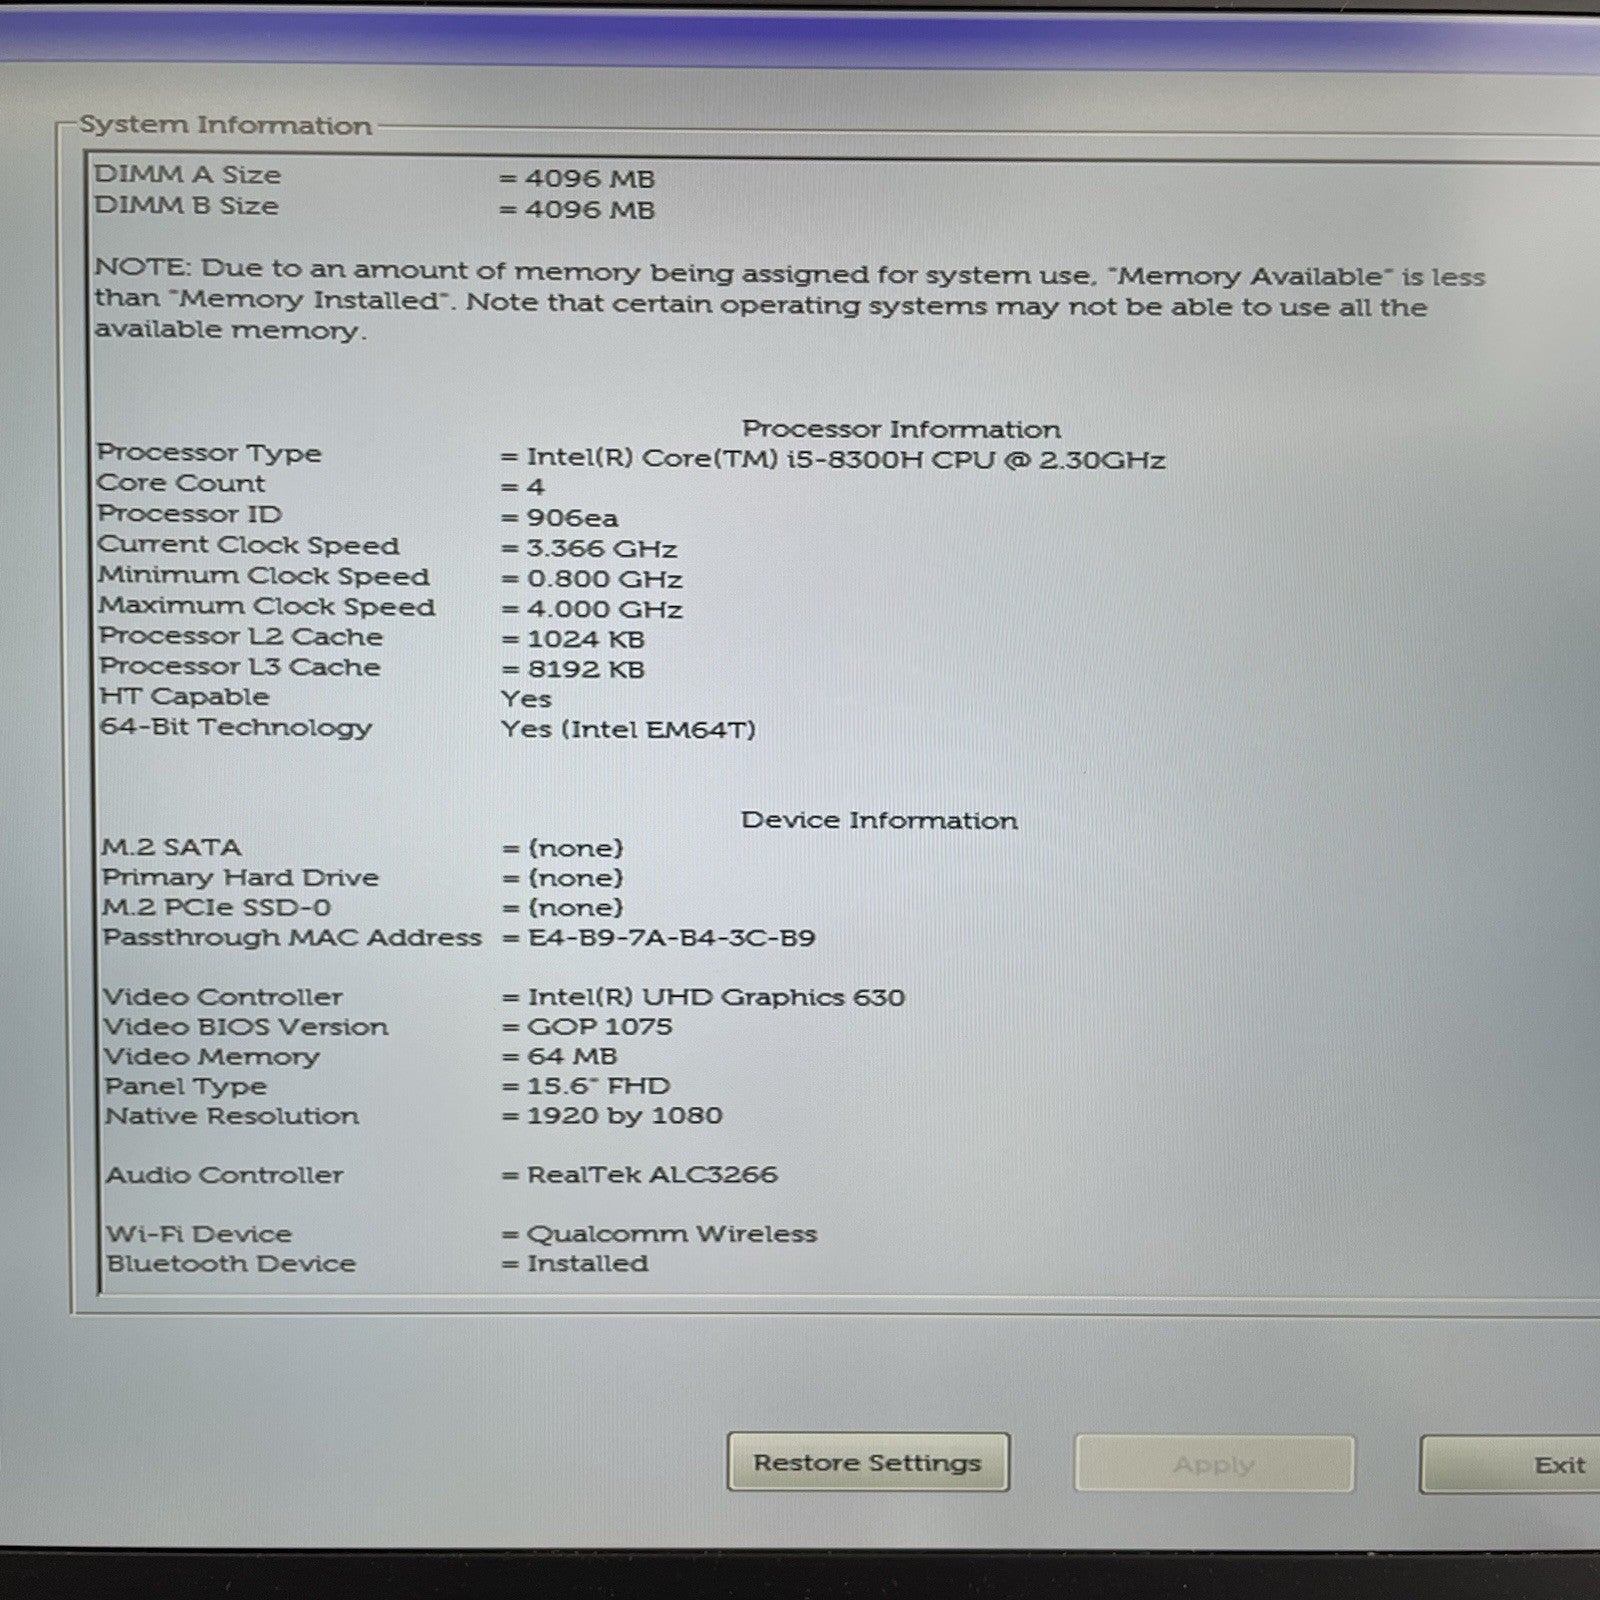Click the Processor Information heading

point(901,429)
